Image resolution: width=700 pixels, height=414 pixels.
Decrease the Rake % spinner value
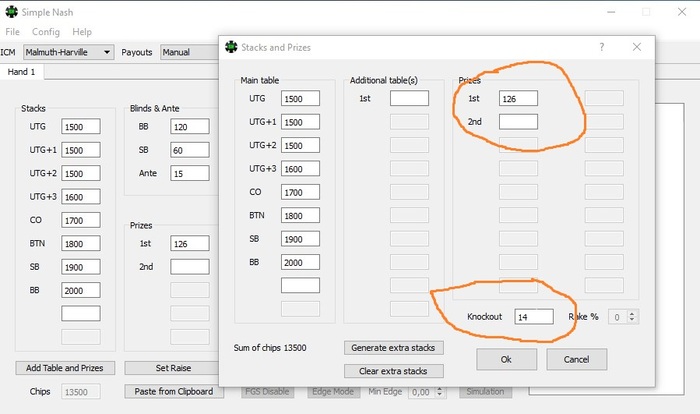(632, 320)
